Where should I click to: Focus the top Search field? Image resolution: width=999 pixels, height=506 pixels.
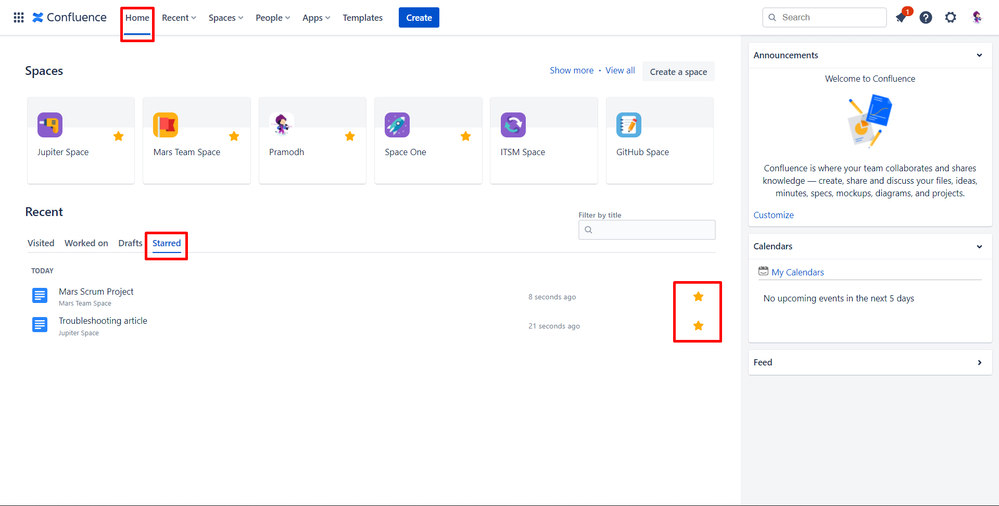(824, 18)
